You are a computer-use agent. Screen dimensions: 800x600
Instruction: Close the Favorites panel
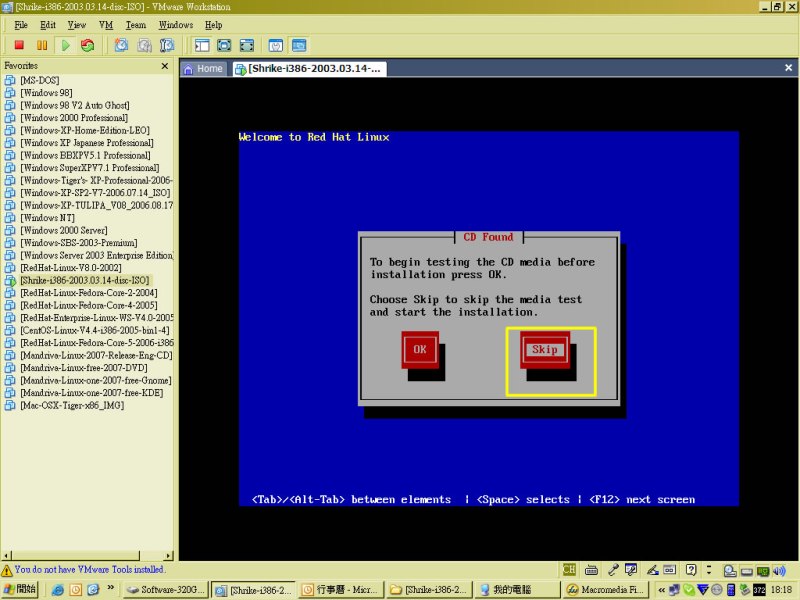(x=165, y=66)
